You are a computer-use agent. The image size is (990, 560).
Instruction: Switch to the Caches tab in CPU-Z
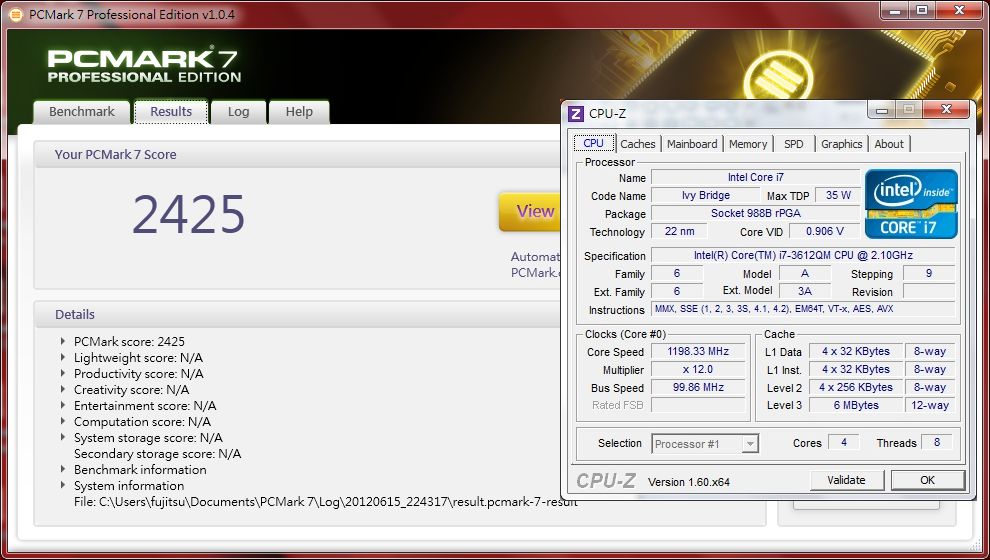click(638, 144)
